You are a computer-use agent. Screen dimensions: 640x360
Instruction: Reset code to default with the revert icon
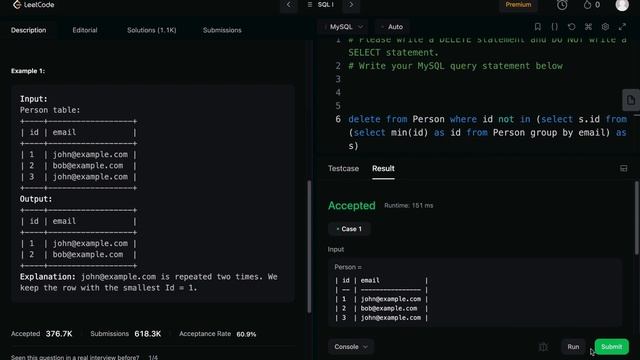571,27
